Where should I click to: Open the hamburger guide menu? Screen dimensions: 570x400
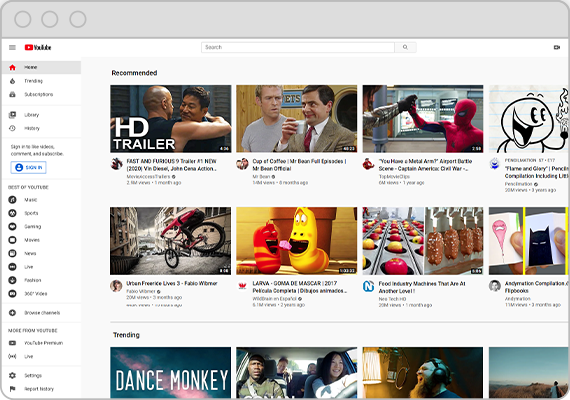click(x=12, y=47)
